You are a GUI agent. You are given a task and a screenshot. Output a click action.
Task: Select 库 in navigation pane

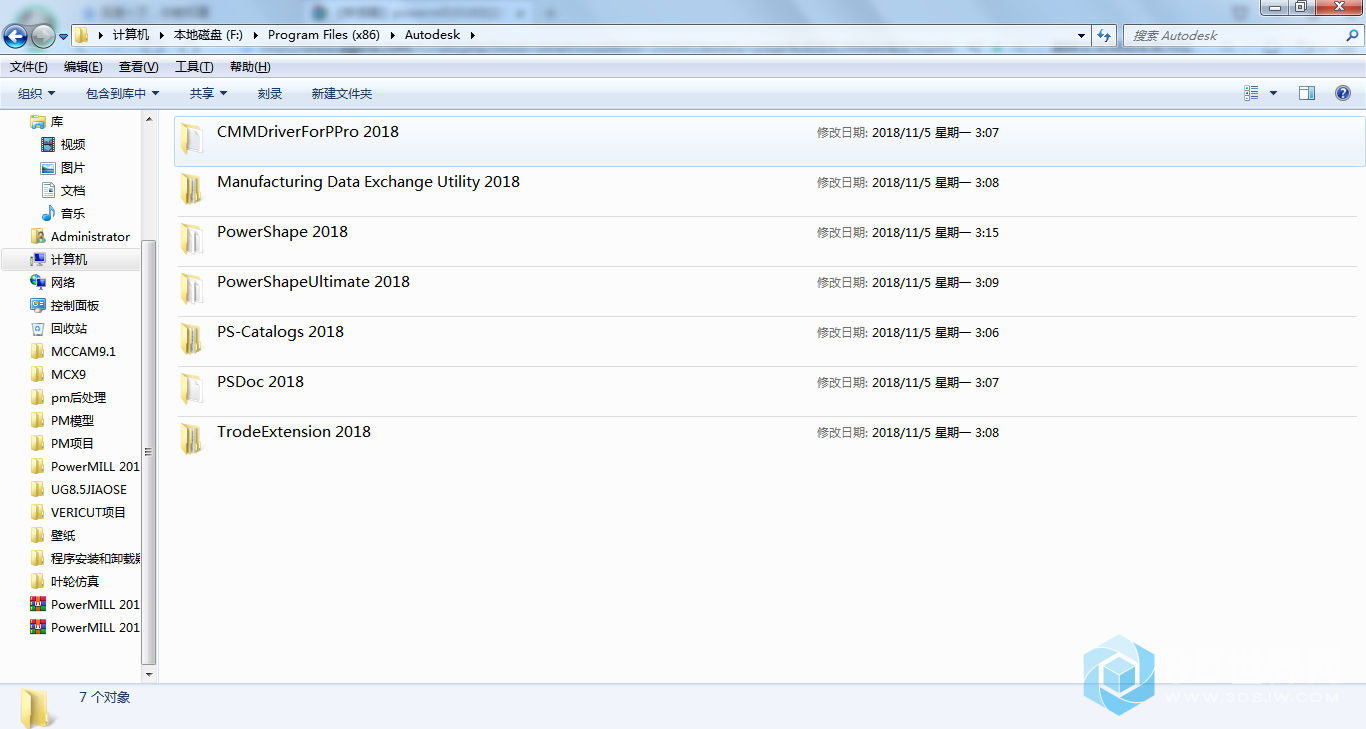(x=57, y=121)
